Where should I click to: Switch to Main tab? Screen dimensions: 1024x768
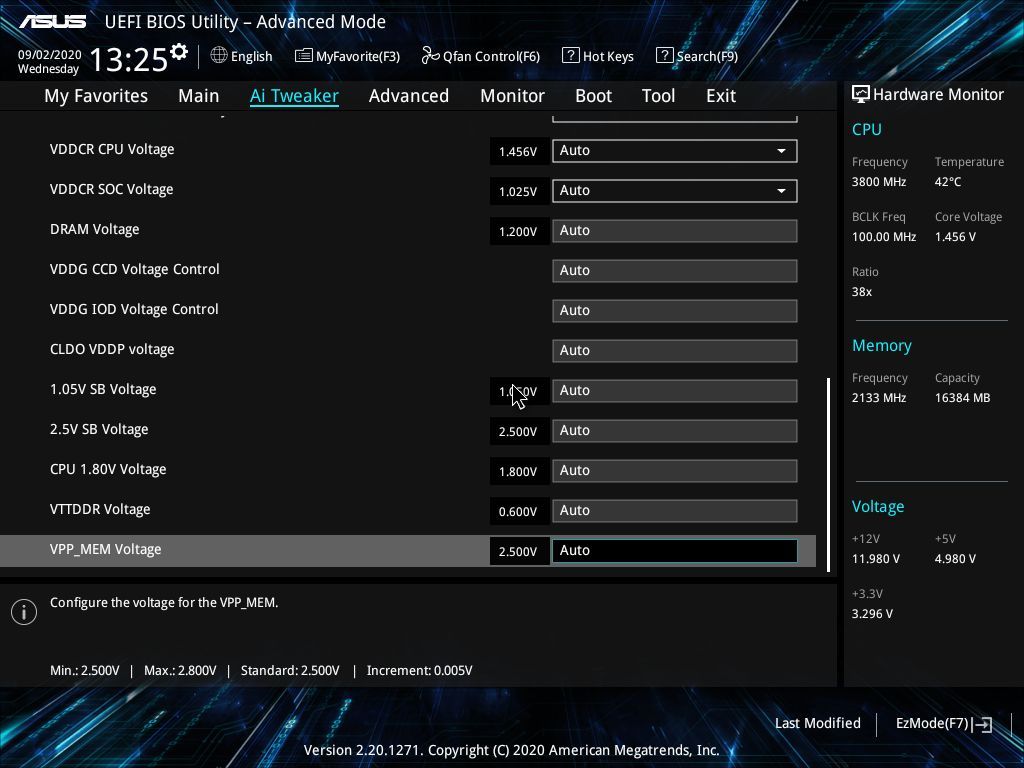tap(199, 96)
